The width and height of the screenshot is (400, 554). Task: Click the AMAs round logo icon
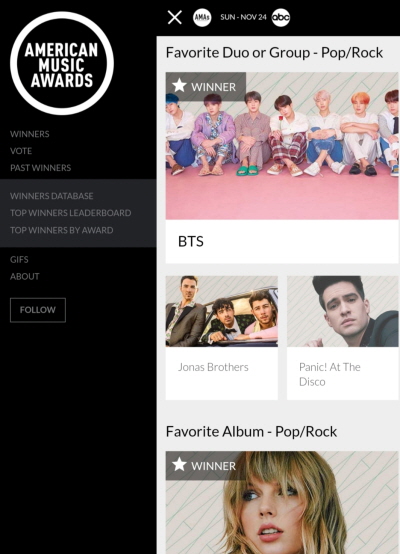point(202,17)
